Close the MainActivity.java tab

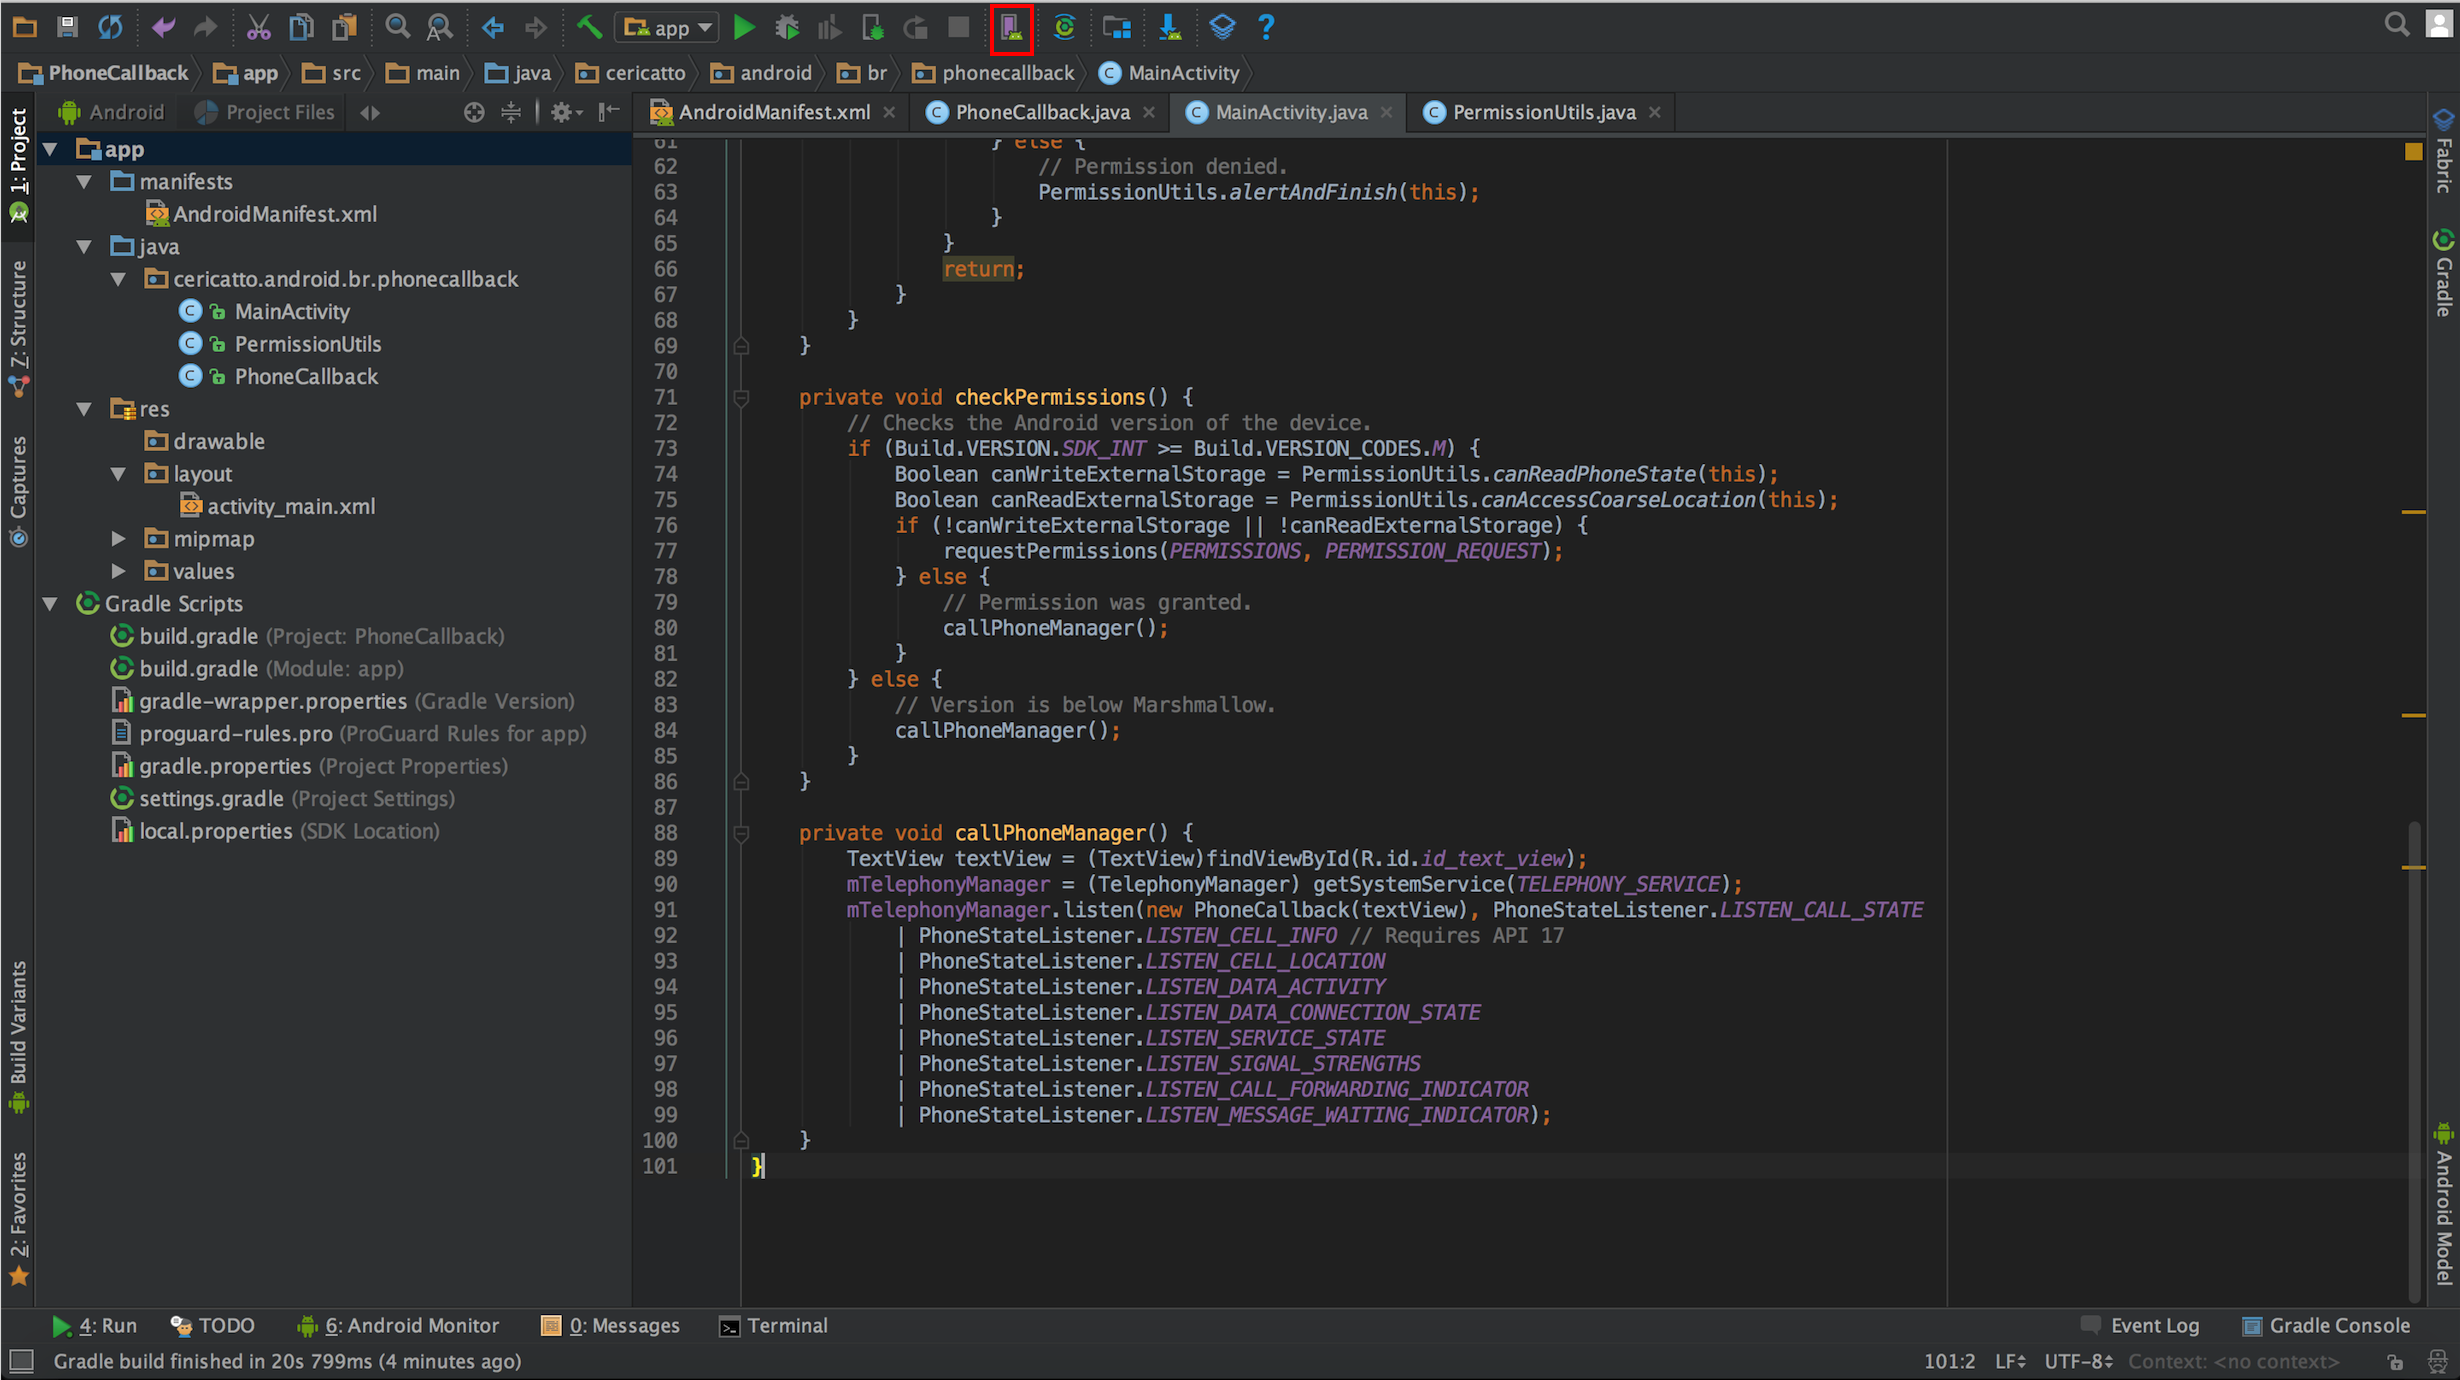(x=1386, y=112)
